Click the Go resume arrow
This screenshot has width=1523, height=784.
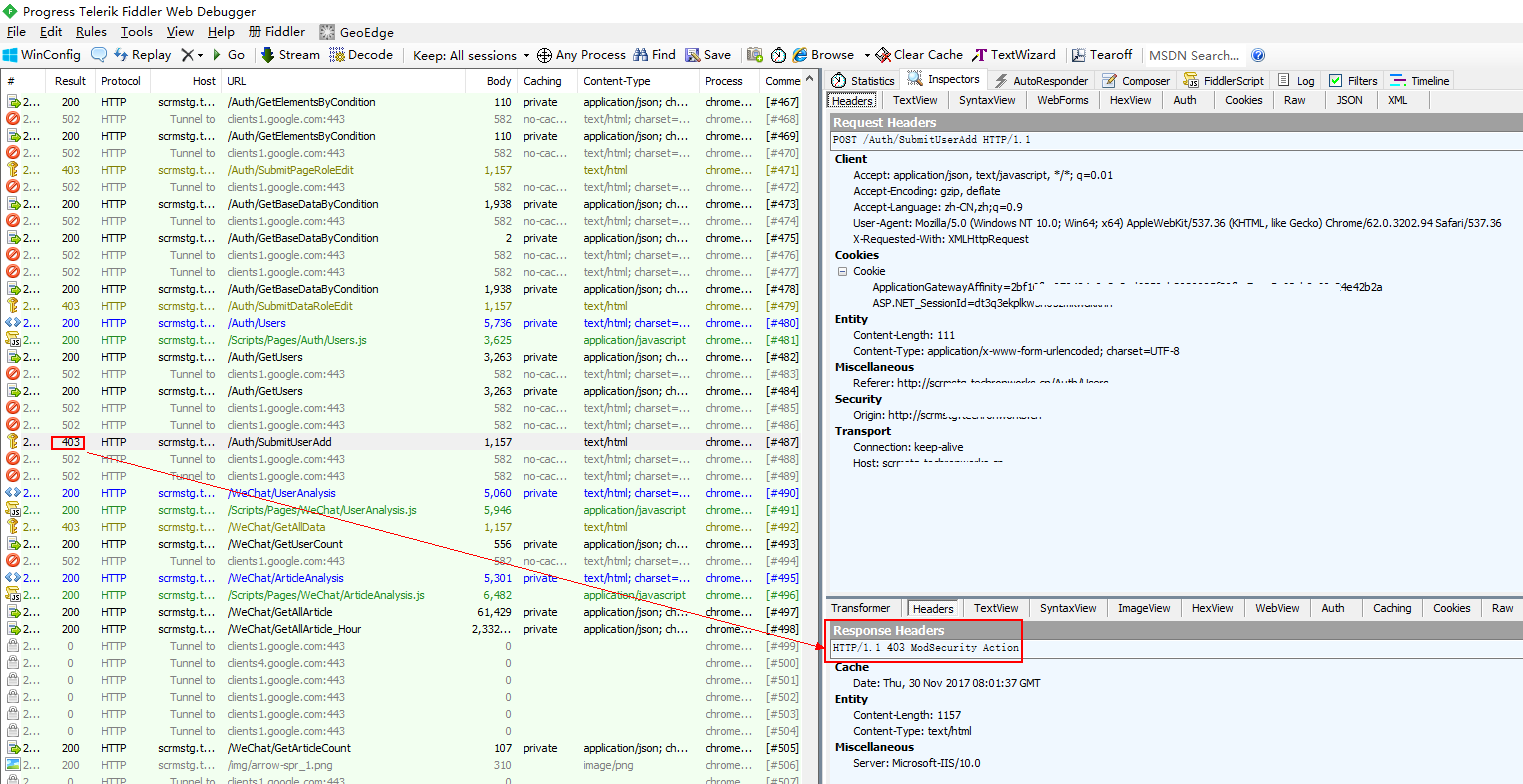pyautogui.click(x=217, y=55)
